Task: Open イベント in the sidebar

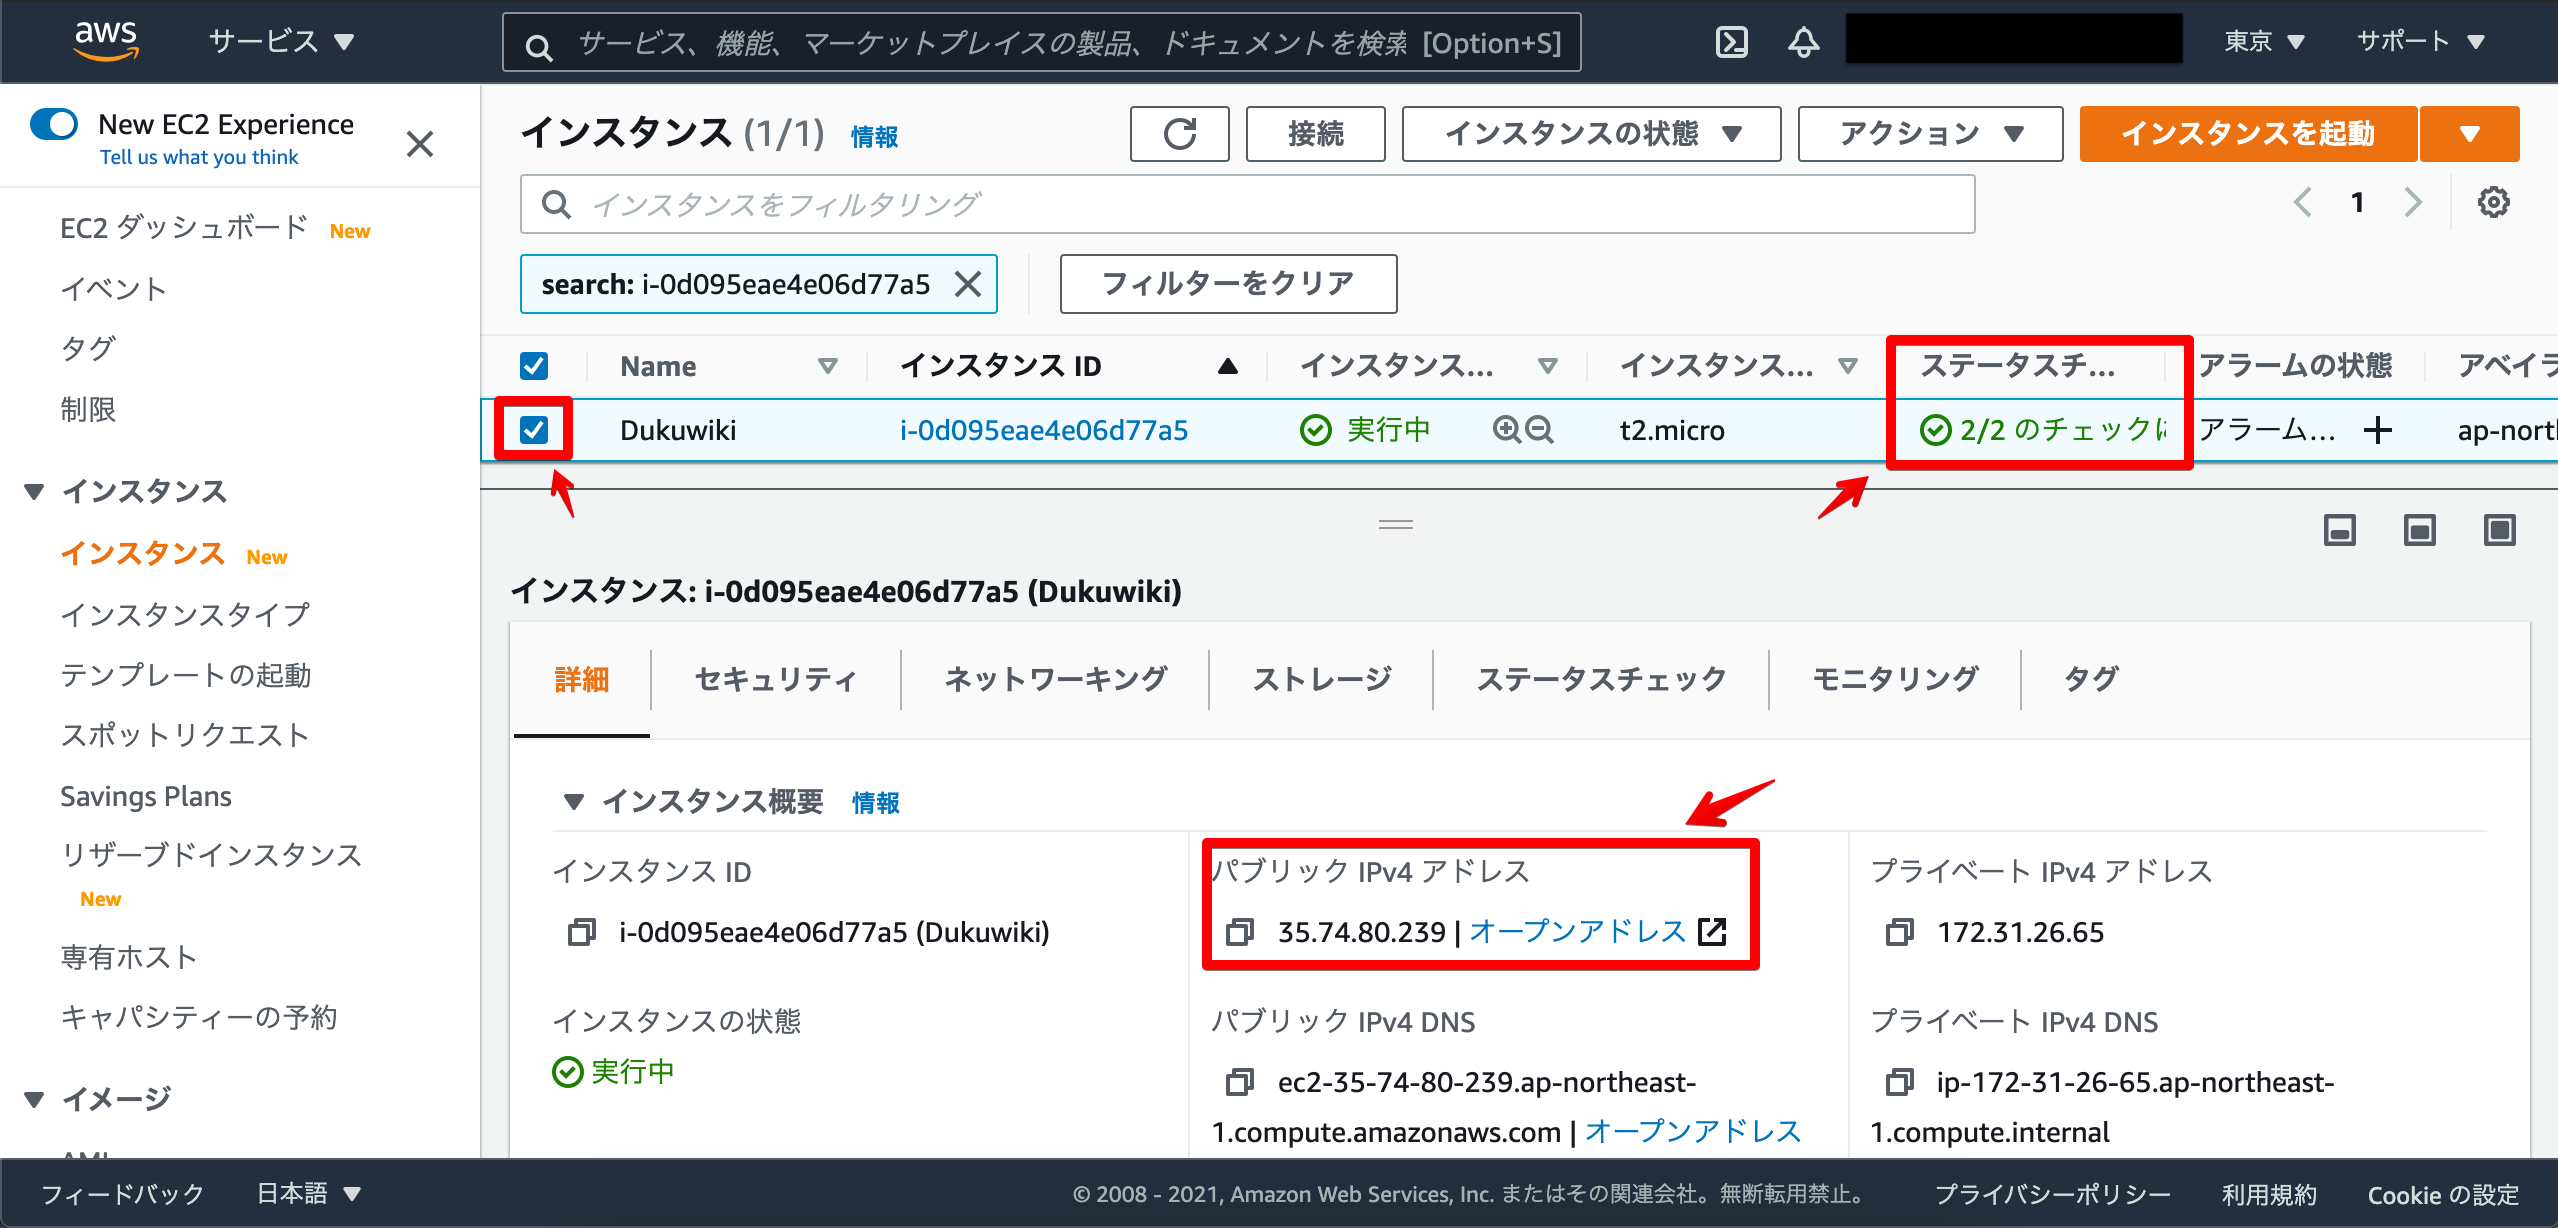Action: coord(113,289)
